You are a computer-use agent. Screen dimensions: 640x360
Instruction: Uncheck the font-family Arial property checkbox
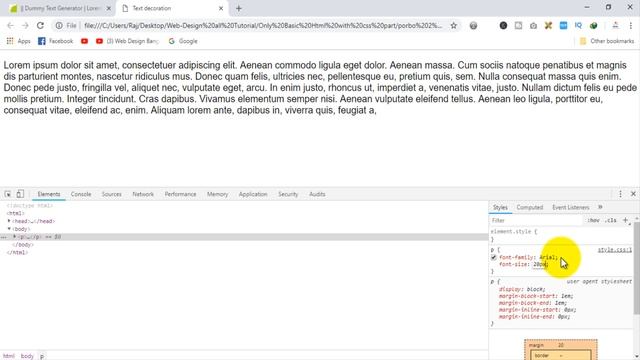[x=493, y=257]
